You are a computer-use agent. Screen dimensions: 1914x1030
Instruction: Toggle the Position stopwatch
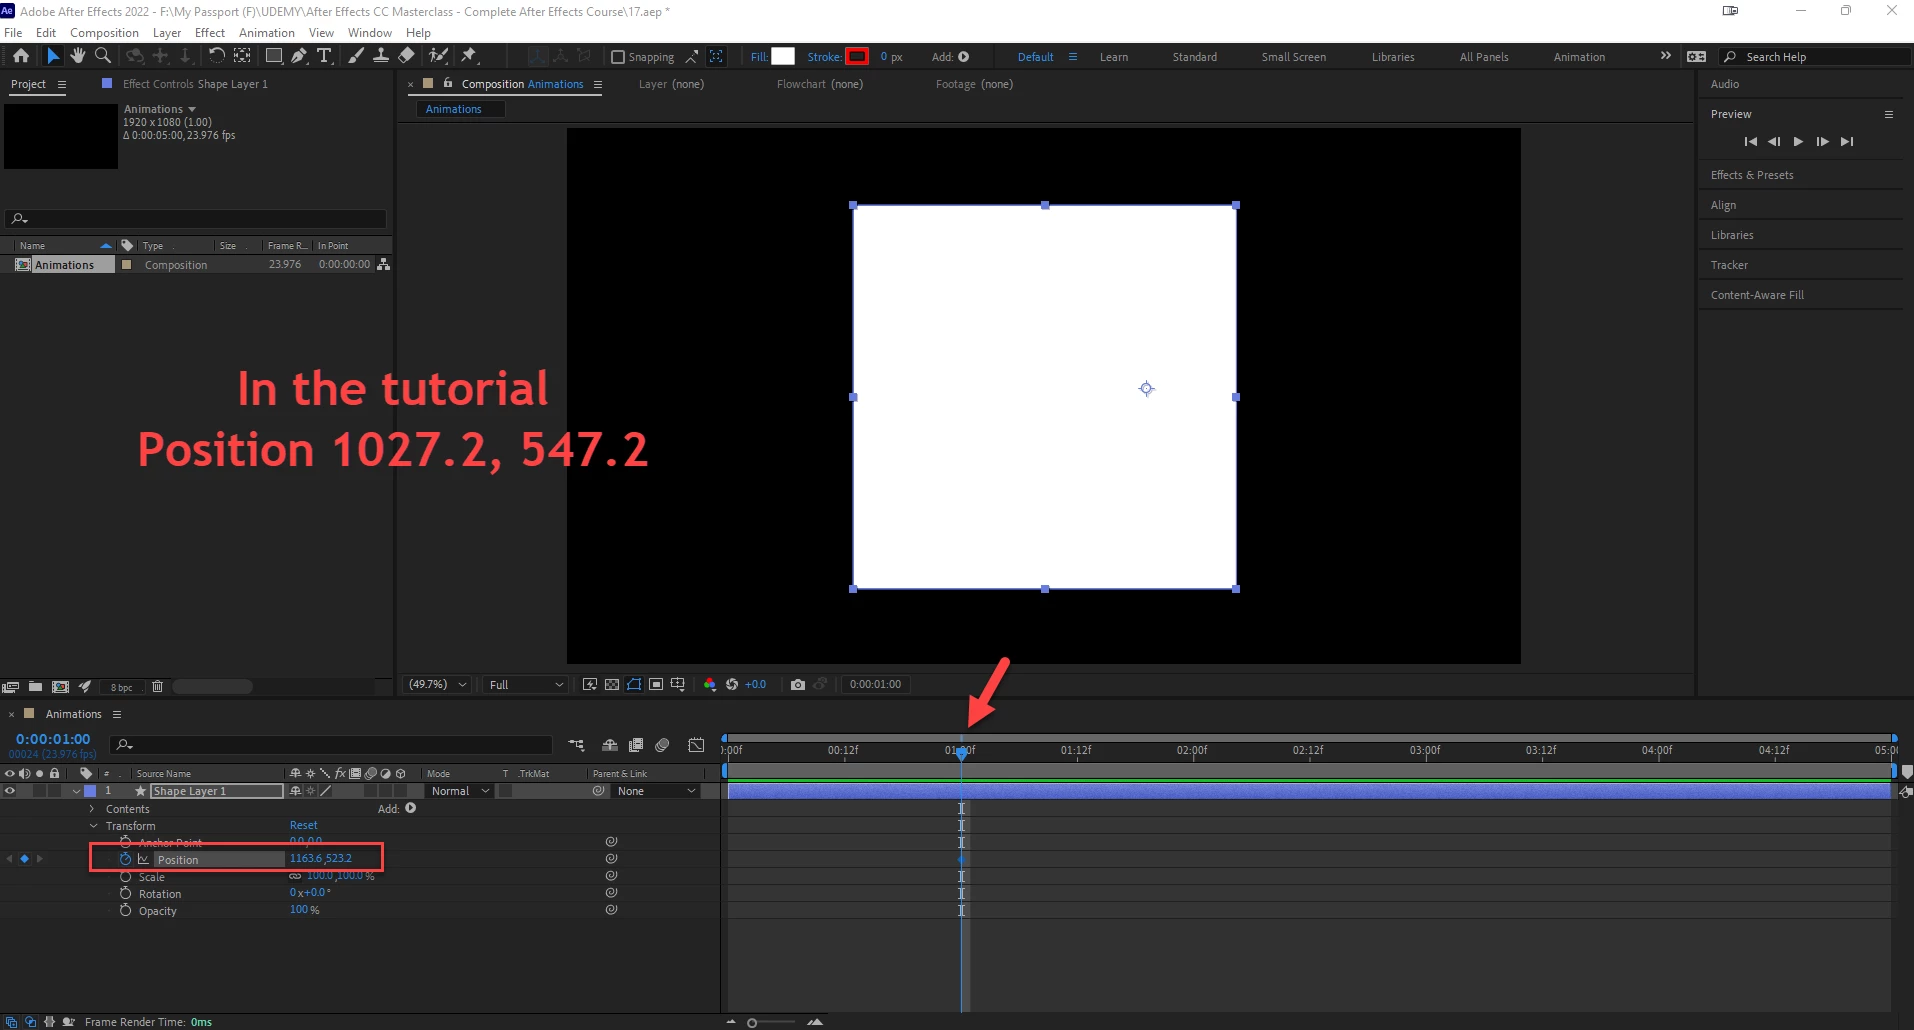pos(126,859)
